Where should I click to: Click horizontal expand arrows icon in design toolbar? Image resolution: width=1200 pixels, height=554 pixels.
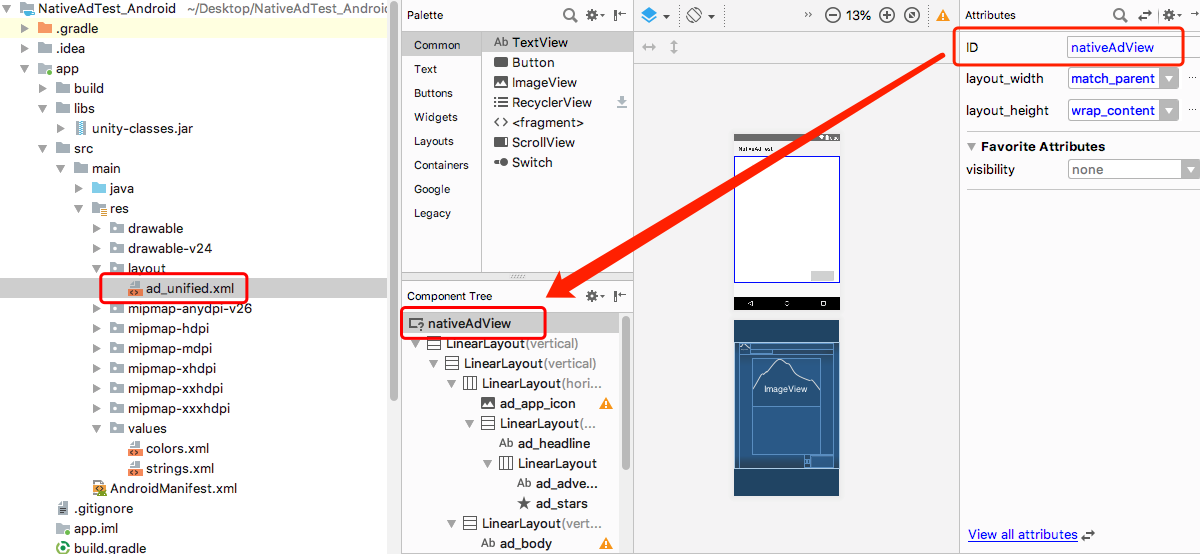point(650,47)
